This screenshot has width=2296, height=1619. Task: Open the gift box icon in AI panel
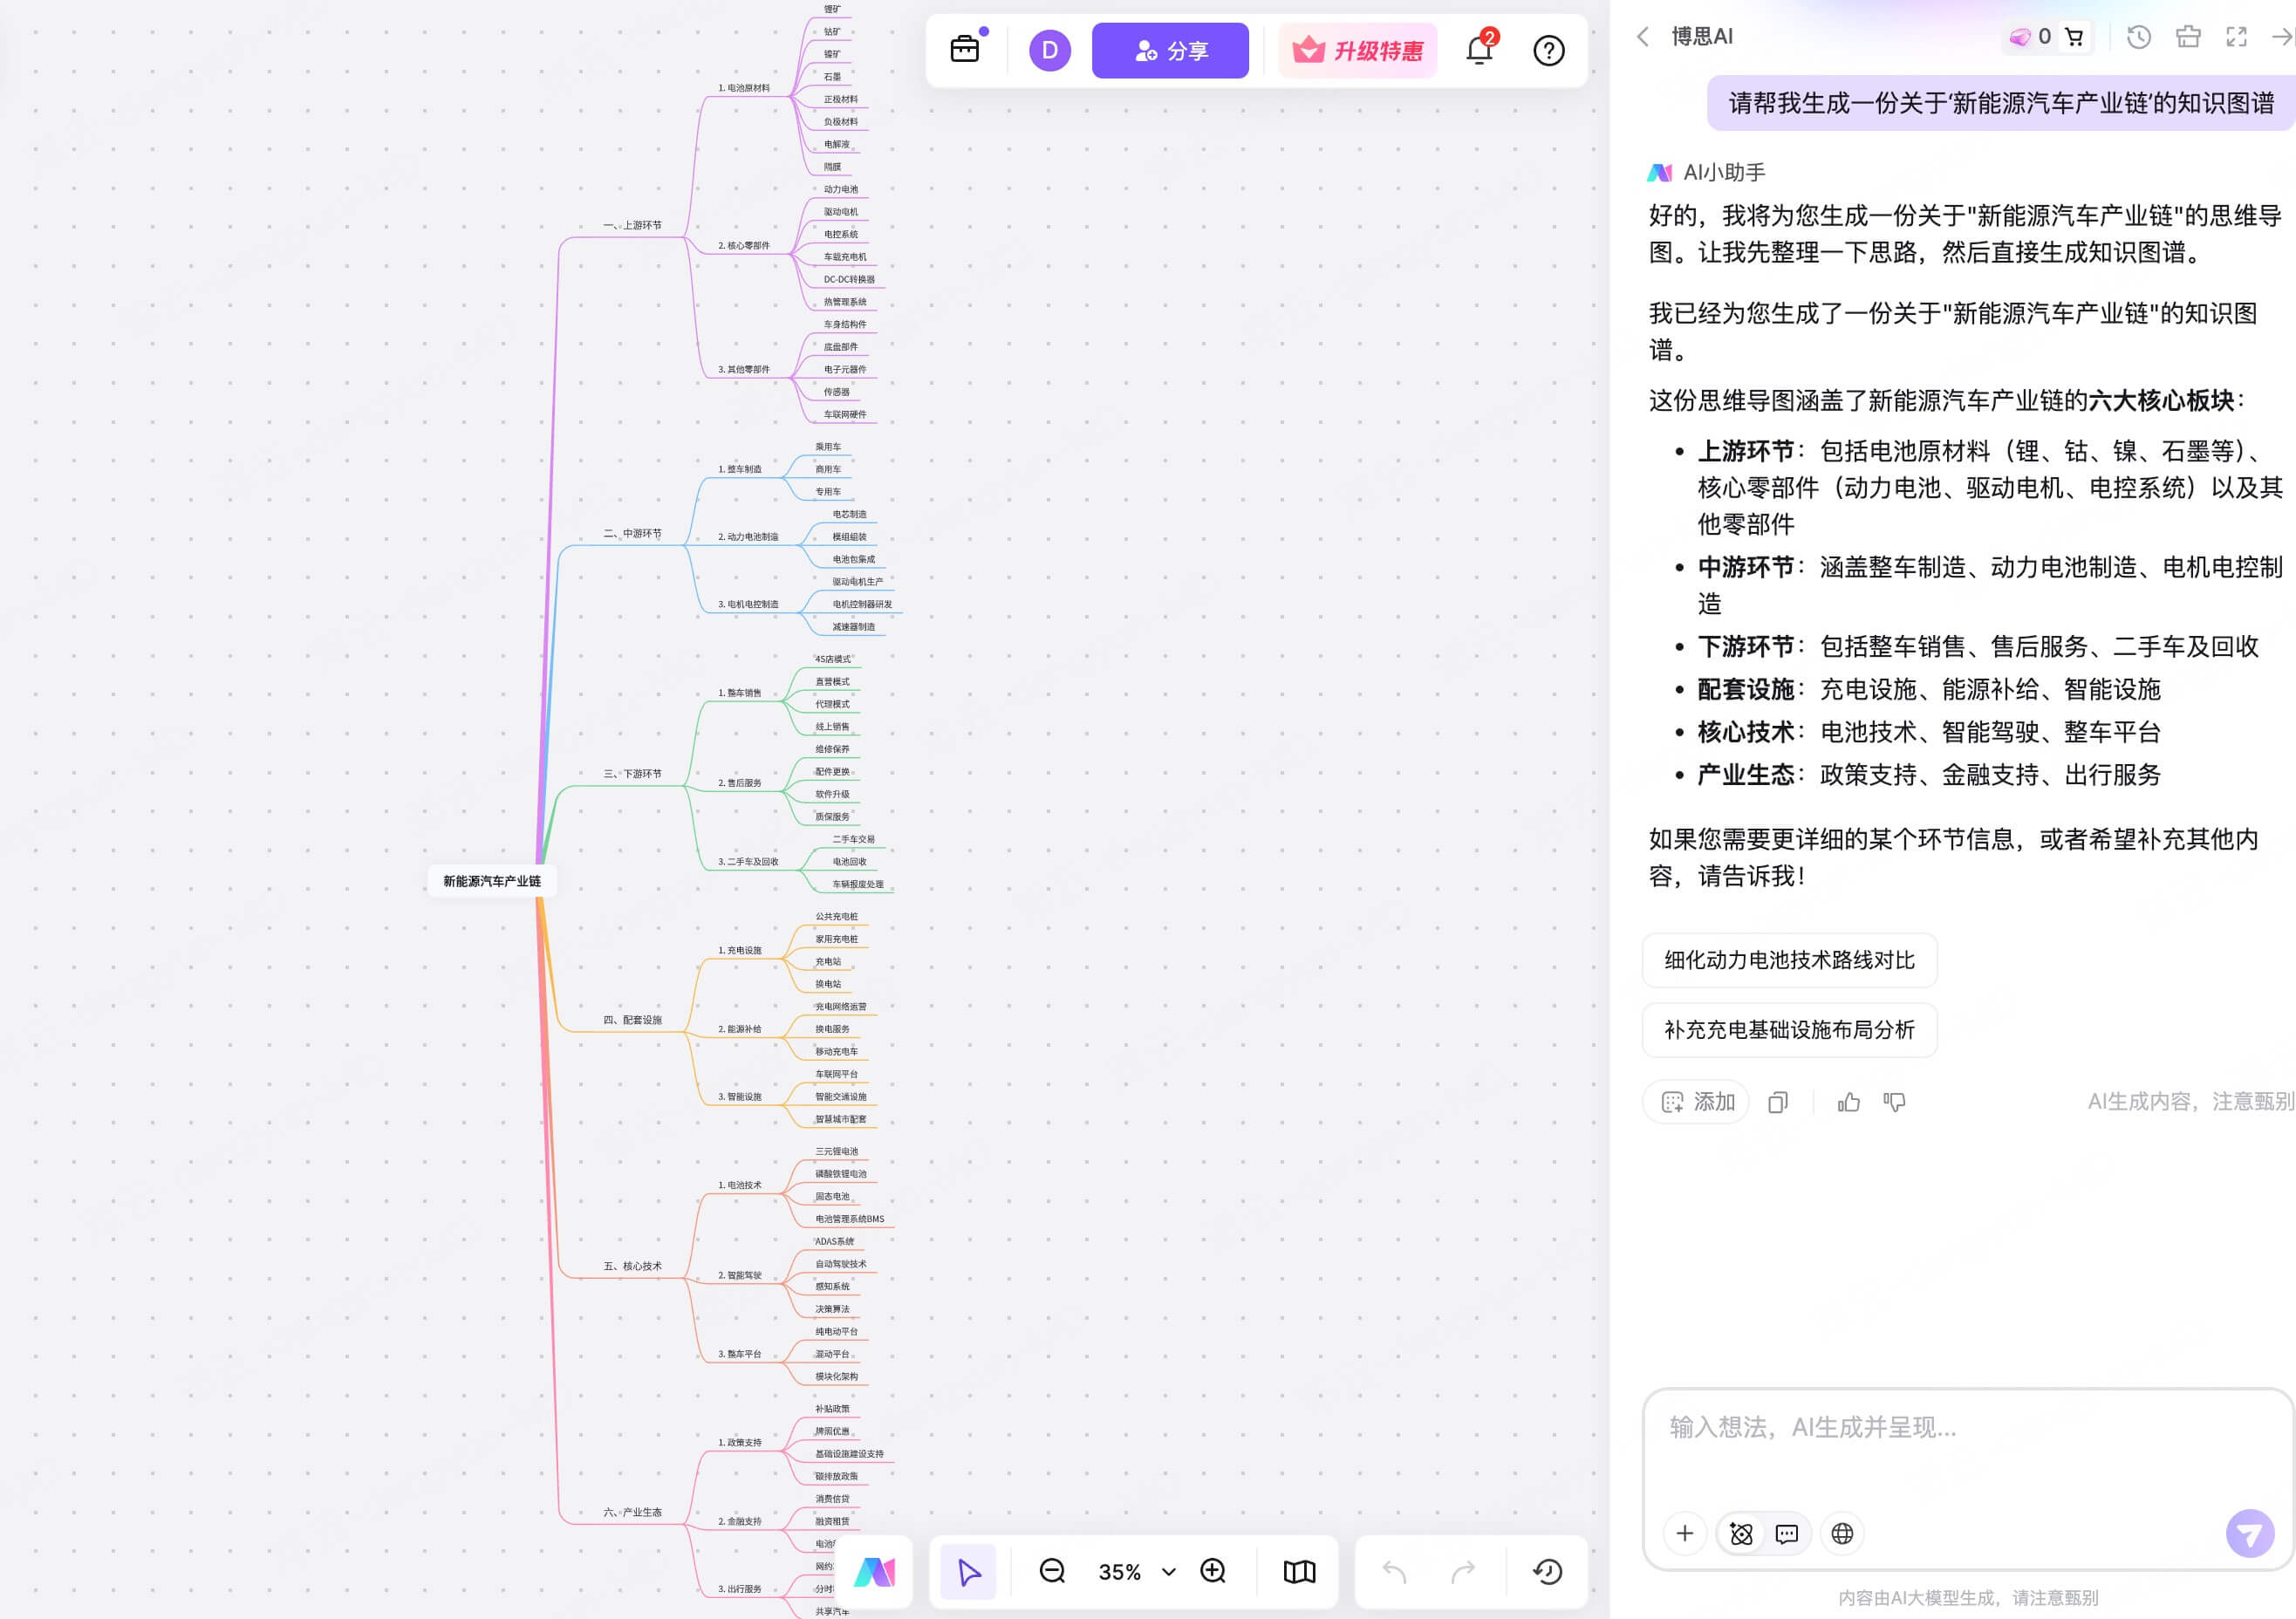click(x=2188, y=37)
